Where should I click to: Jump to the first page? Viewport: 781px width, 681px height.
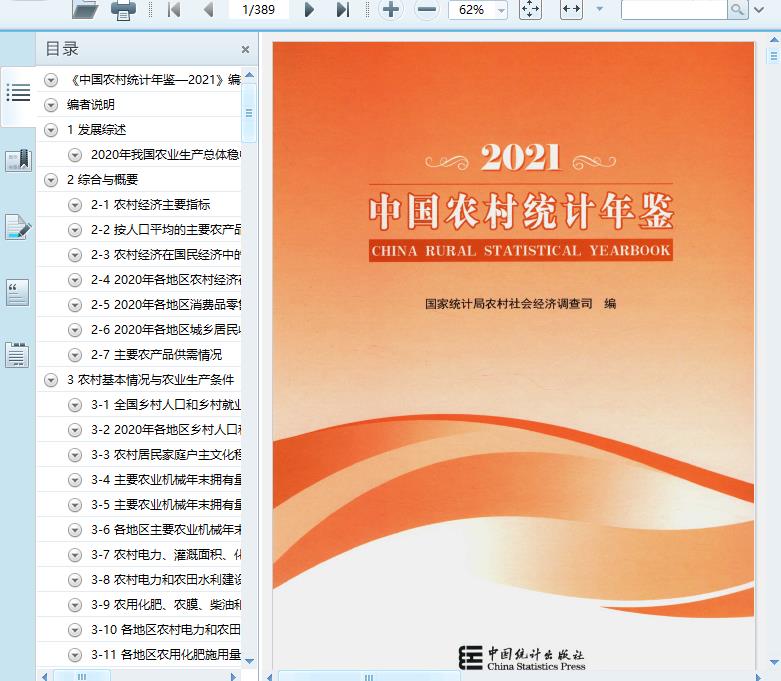pyautogui.click(x=174, y=9)
